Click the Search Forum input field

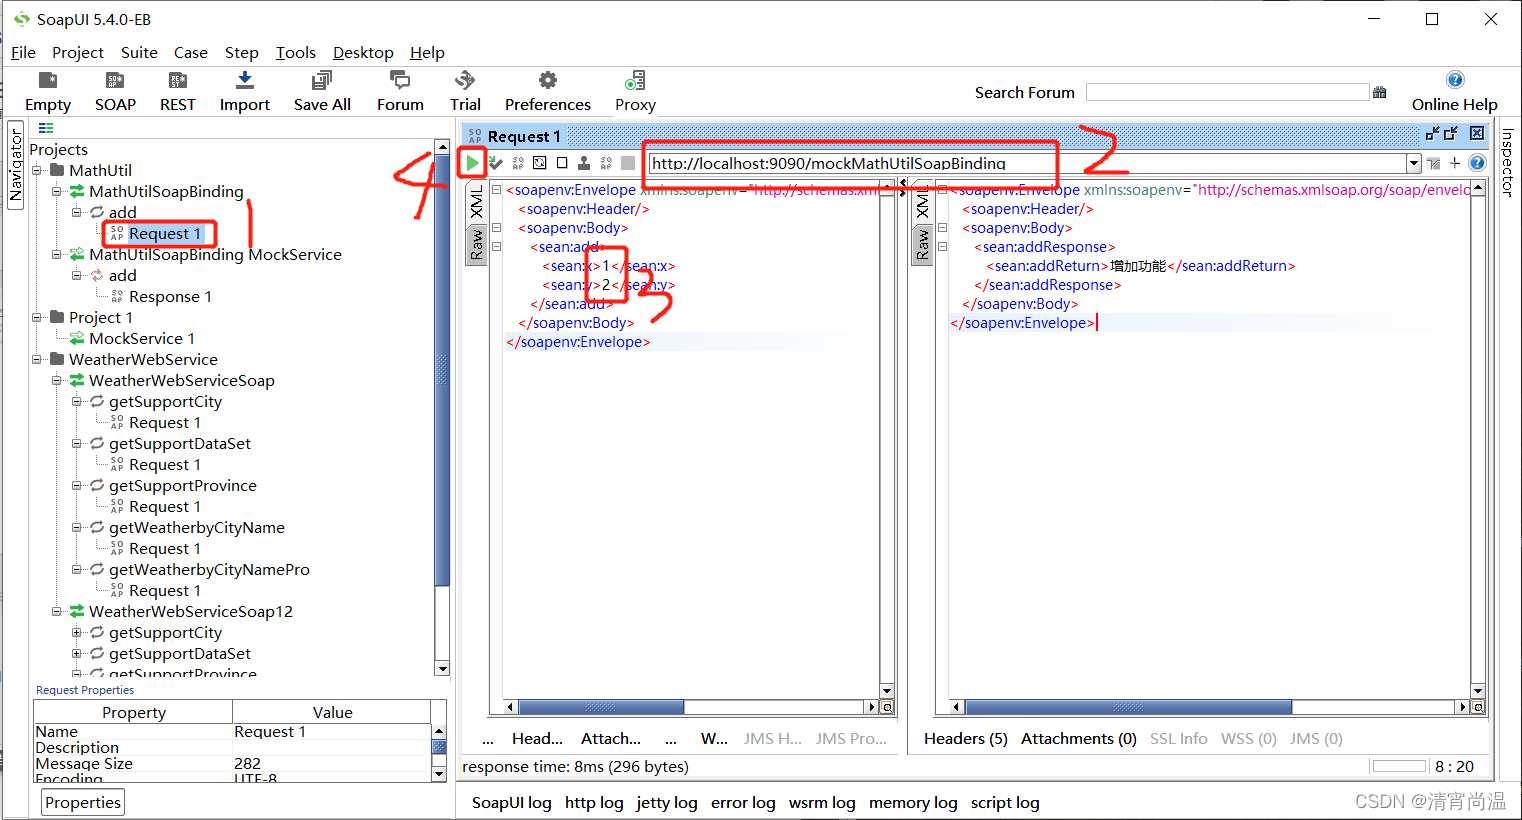click(1227, 92)
